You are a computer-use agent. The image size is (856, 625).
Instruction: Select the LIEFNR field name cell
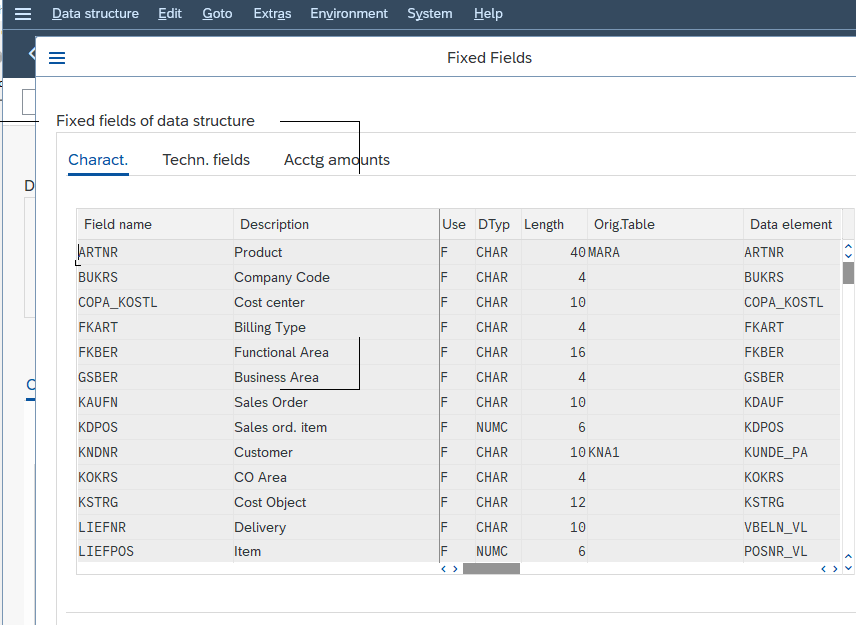(155, 528)
